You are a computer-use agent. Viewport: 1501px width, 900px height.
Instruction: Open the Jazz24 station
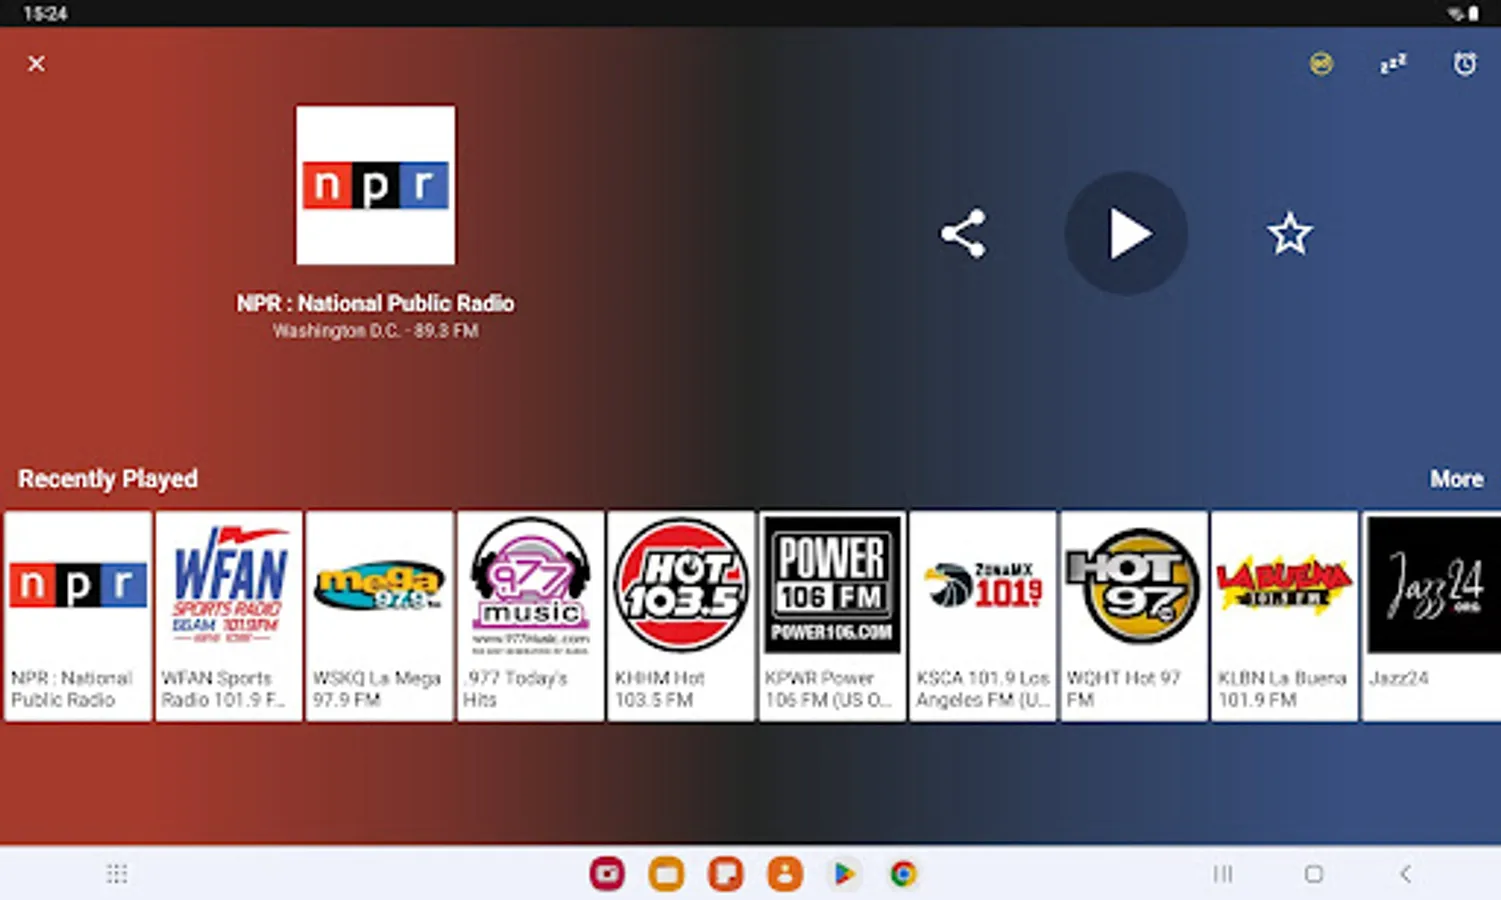click(1432, 616)
